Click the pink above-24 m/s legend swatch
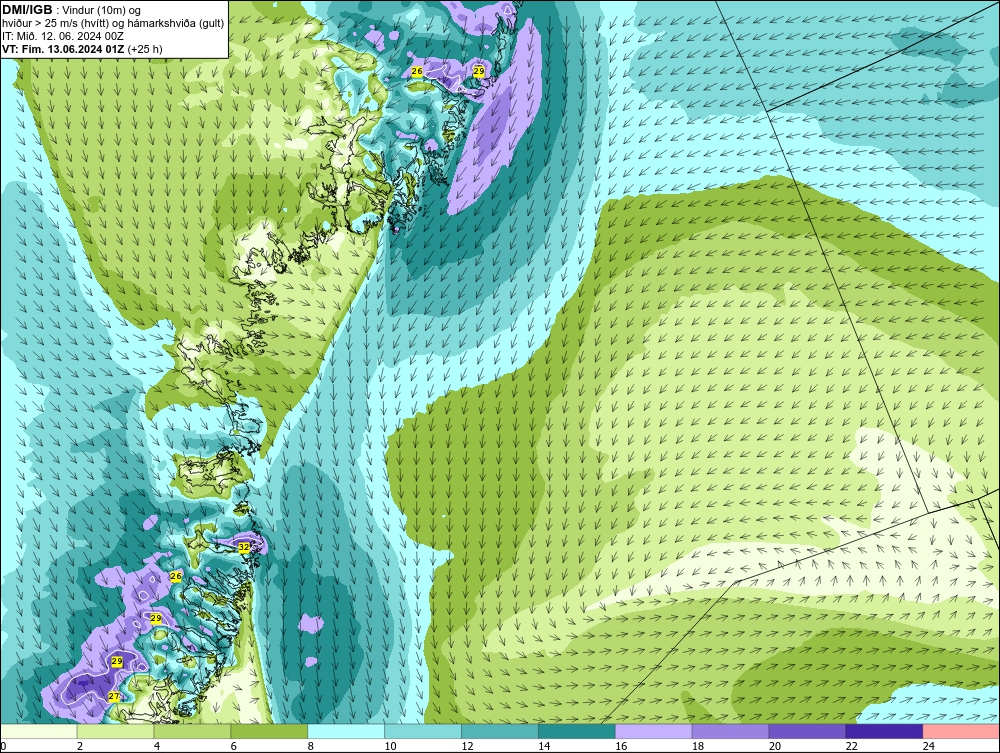The image size is (1000, 753). [x=961, y=731]
